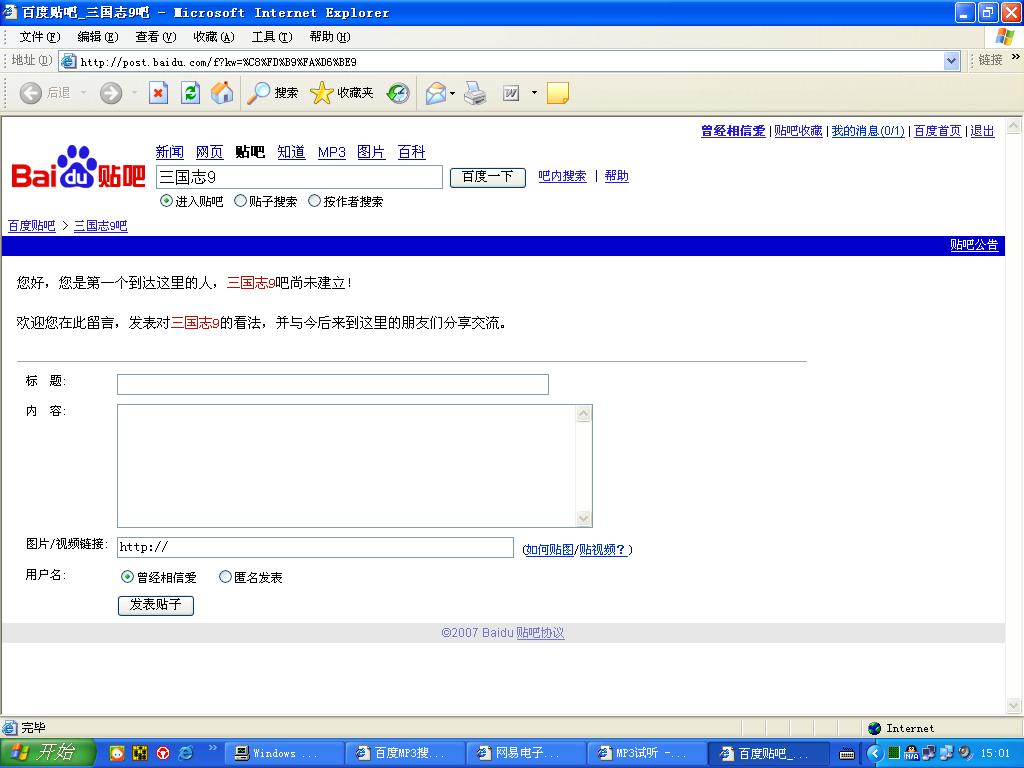1024x768 pixels.
Task: Expand the 链接 links bar chevron
Action: (1016, 57)
